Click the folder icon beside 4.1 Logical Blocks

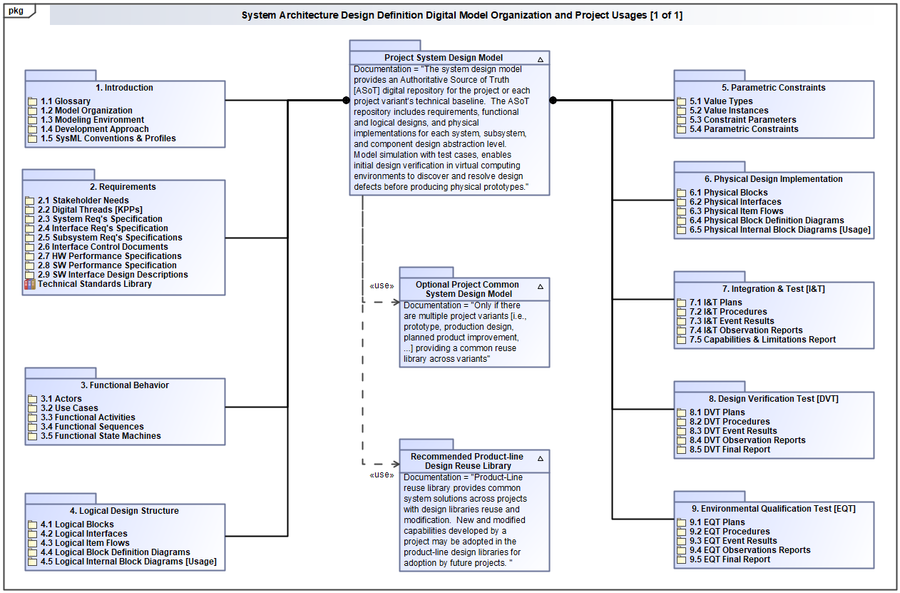click(32, 525)
